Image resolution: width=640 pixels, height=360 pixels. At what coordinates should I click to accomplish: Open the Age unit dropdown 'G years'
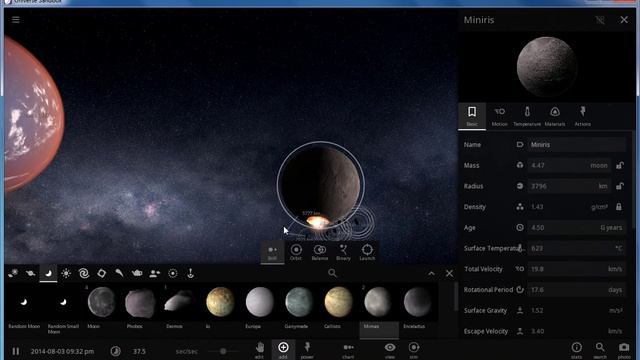point(611,228)
